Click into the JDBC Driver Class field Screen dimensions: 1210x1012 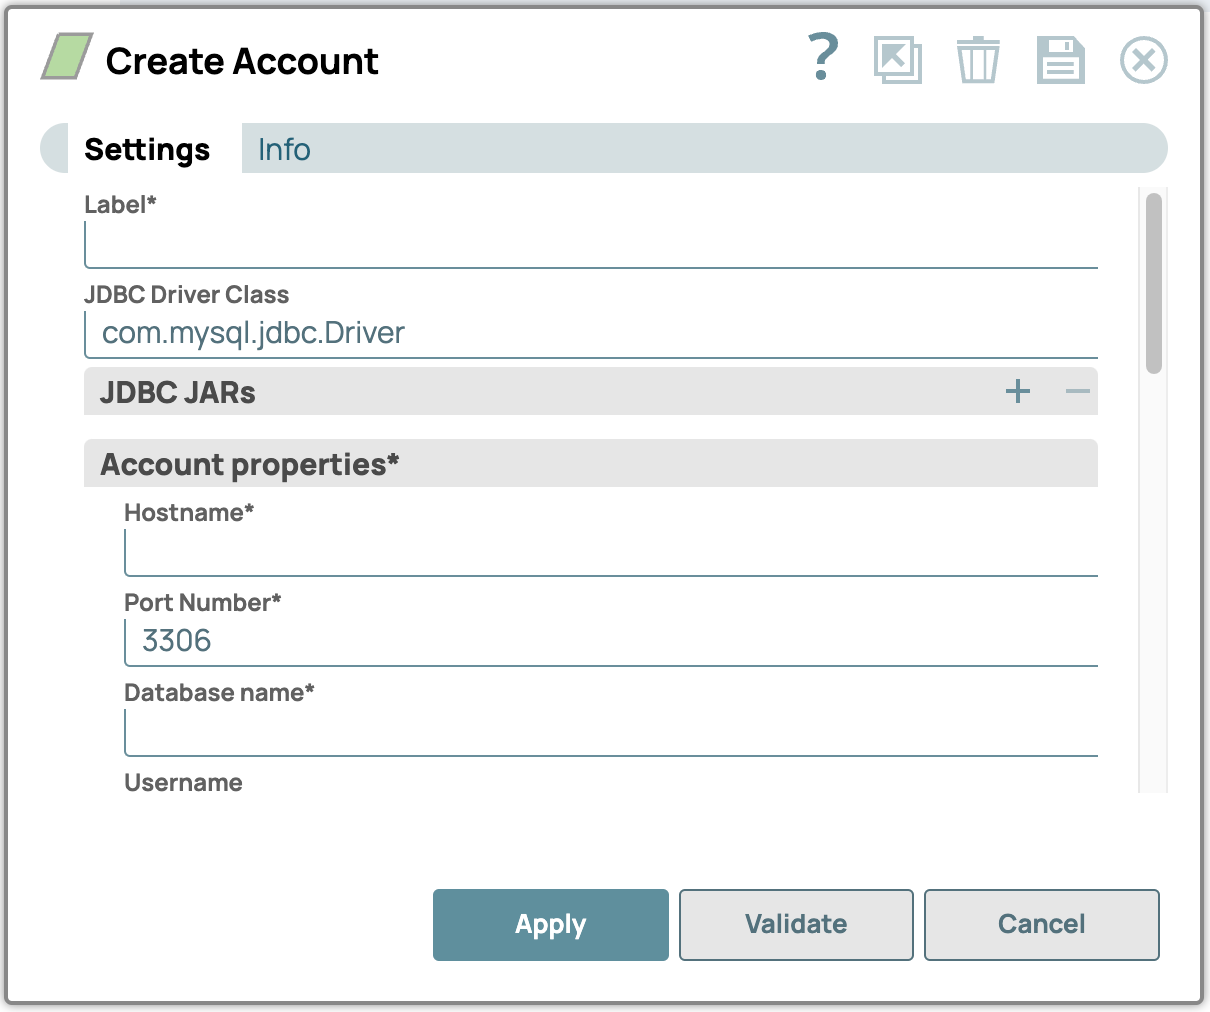point(590,333)
